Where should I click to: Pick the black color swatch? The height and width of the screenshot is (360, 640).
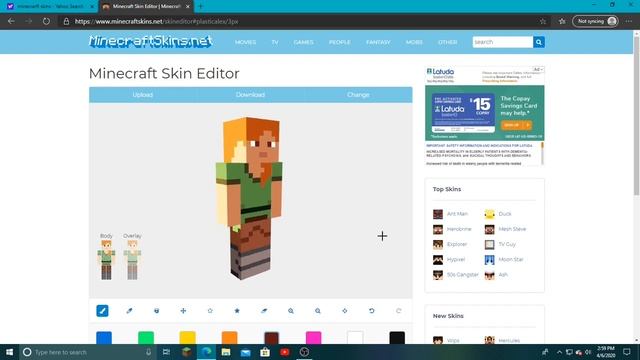(x=397, y=338)
